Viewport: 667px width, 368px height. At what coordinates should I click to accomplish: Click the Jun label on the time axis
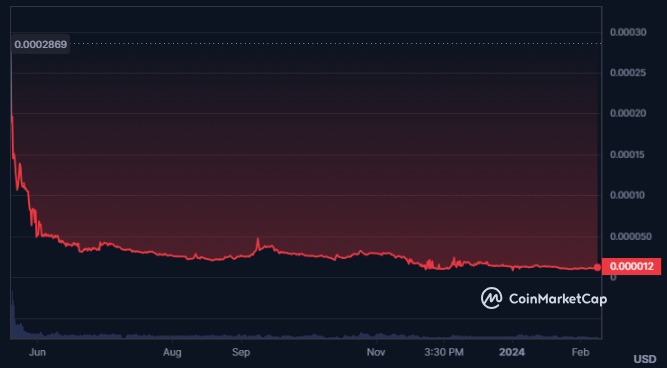(38, 352)
